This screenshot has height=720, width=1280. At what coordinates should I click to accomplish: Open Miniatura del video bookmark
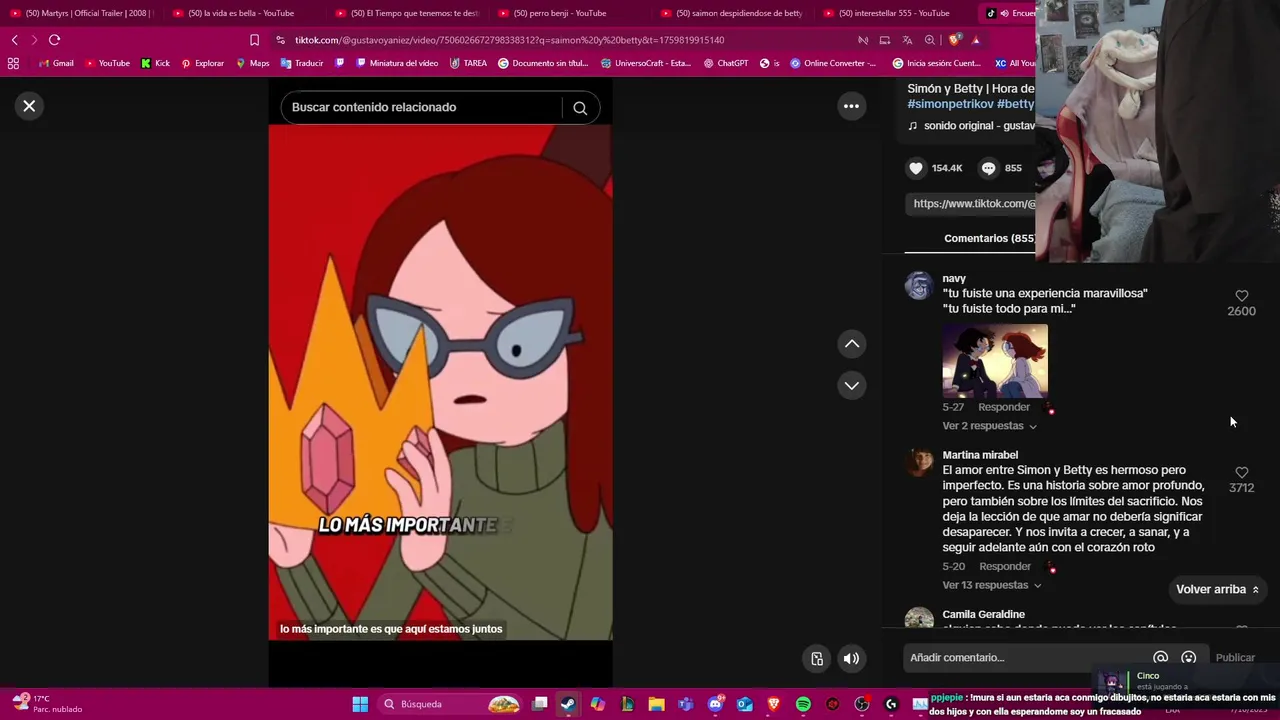click(397, 63)
